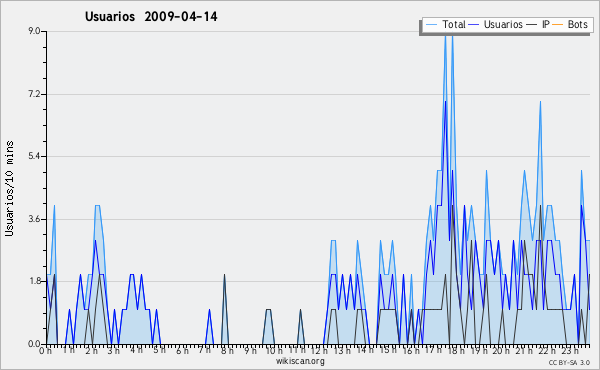Click the y-axis label '0.0'
The image size is (600, 370).
[35, 344]
